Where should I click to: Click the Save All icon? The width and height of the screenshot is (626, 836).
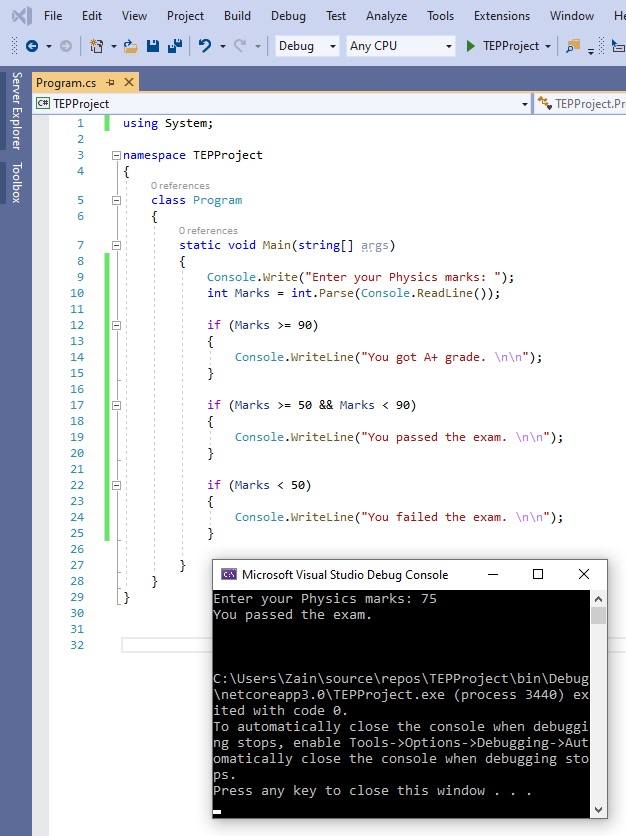pyautogui.click(x=174, y=46)
